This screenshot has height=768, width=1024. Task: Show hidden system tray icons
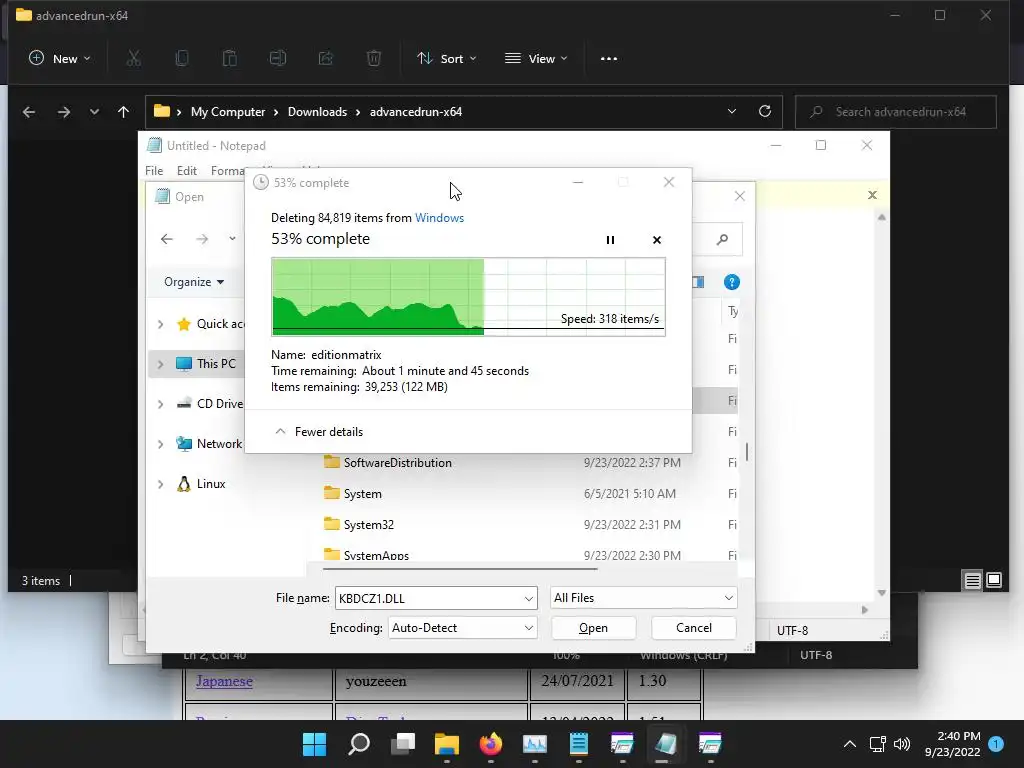pyautogui.click(x=850, y=744)
